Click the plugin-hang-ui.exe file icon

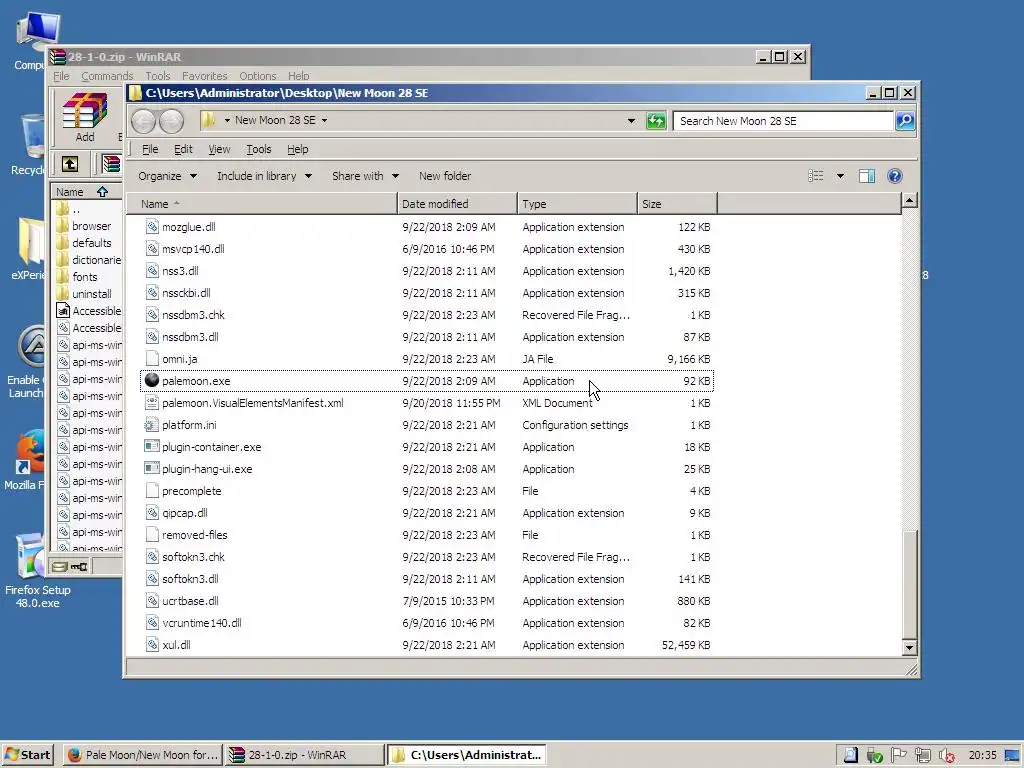tap(152, 468)
